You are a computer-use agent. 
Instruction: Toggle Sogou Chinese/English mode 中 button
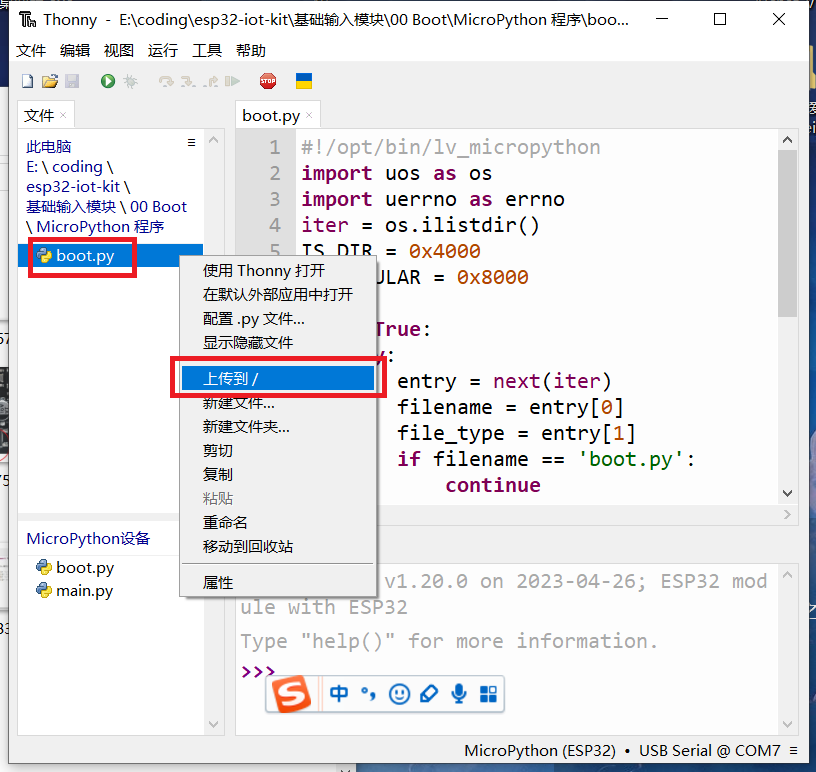(339, 694)
